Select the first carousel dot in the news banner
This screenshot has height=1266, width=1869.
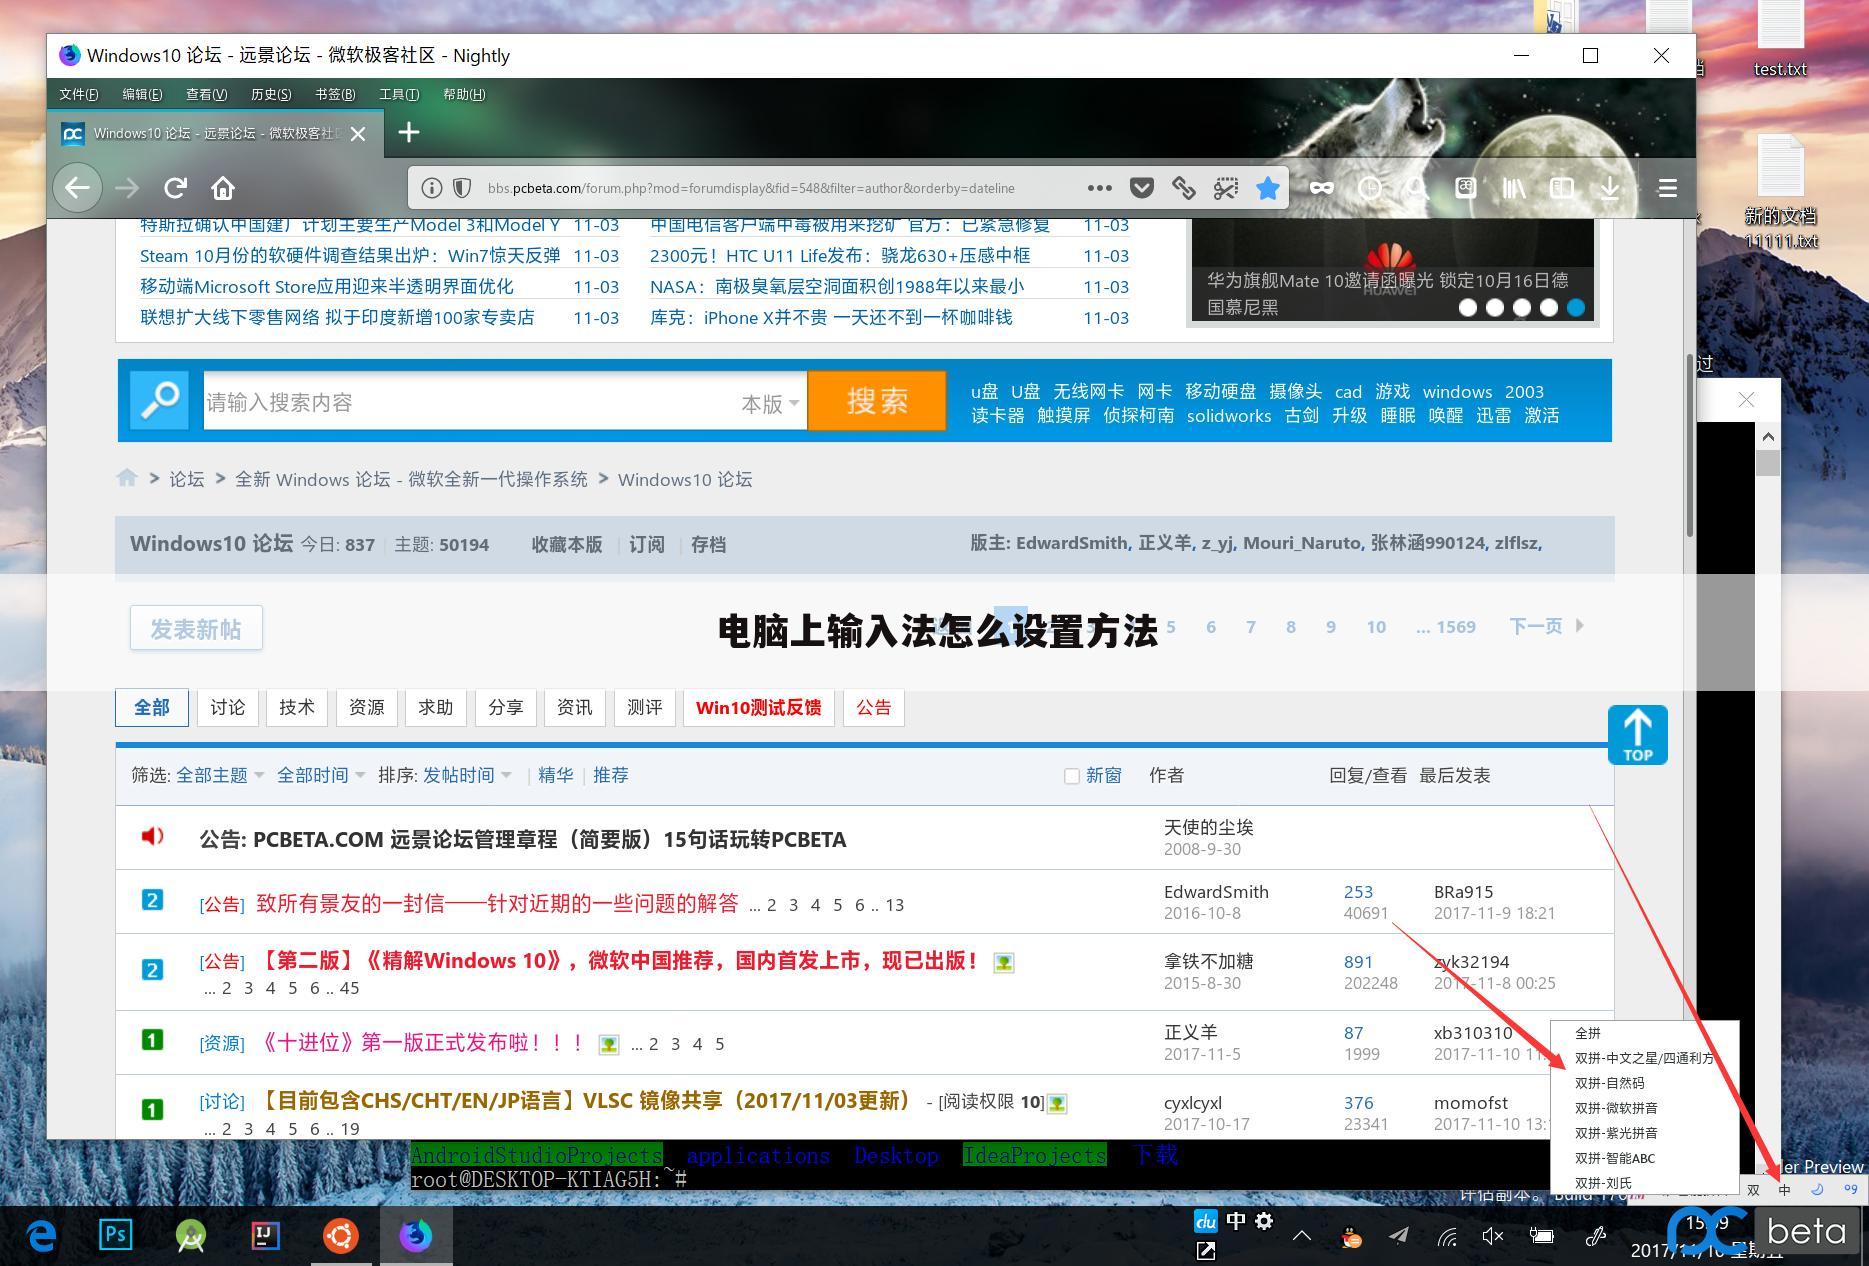click(1468, 308)
